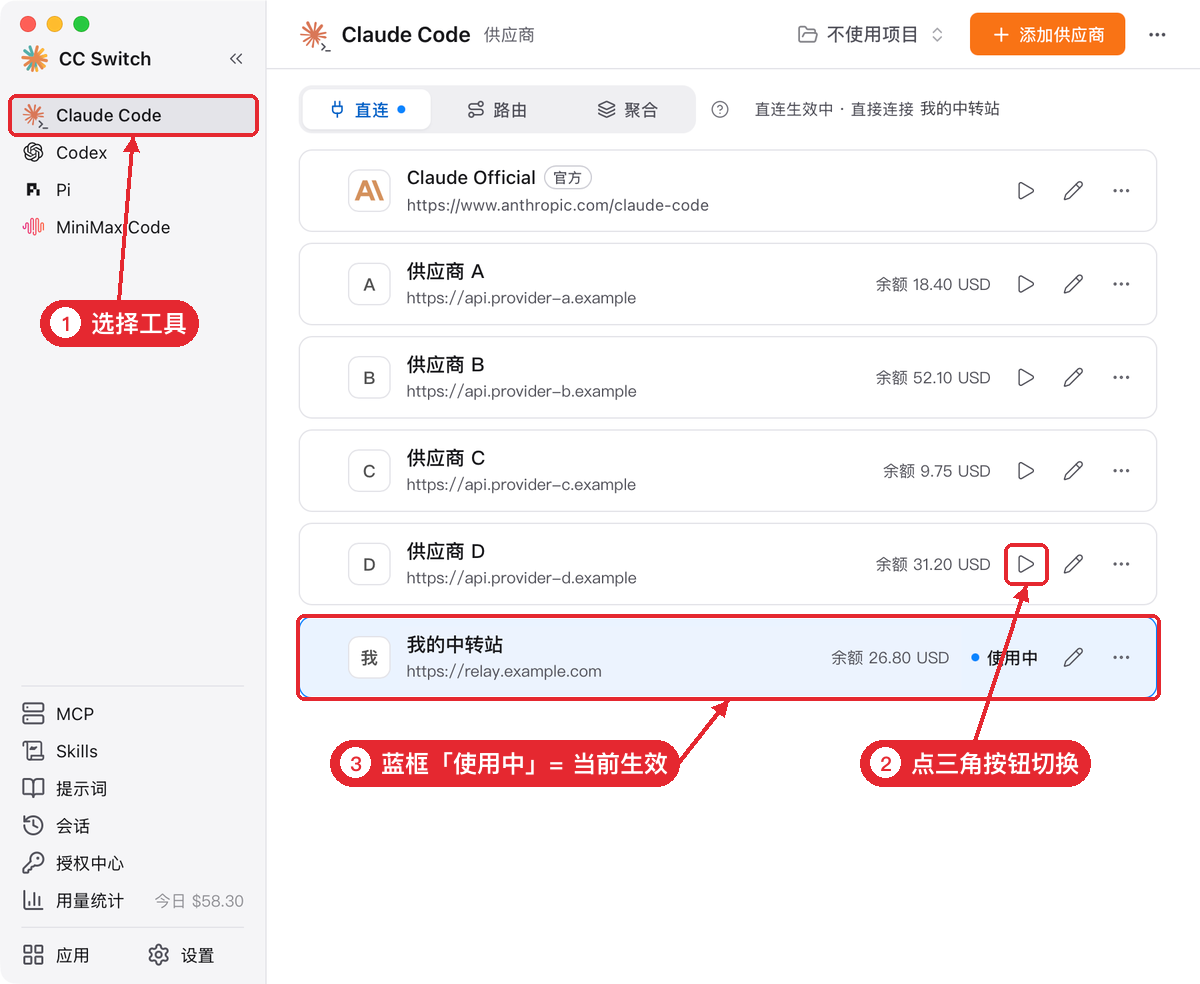Activate 供应商 A with its play button

1026,284
